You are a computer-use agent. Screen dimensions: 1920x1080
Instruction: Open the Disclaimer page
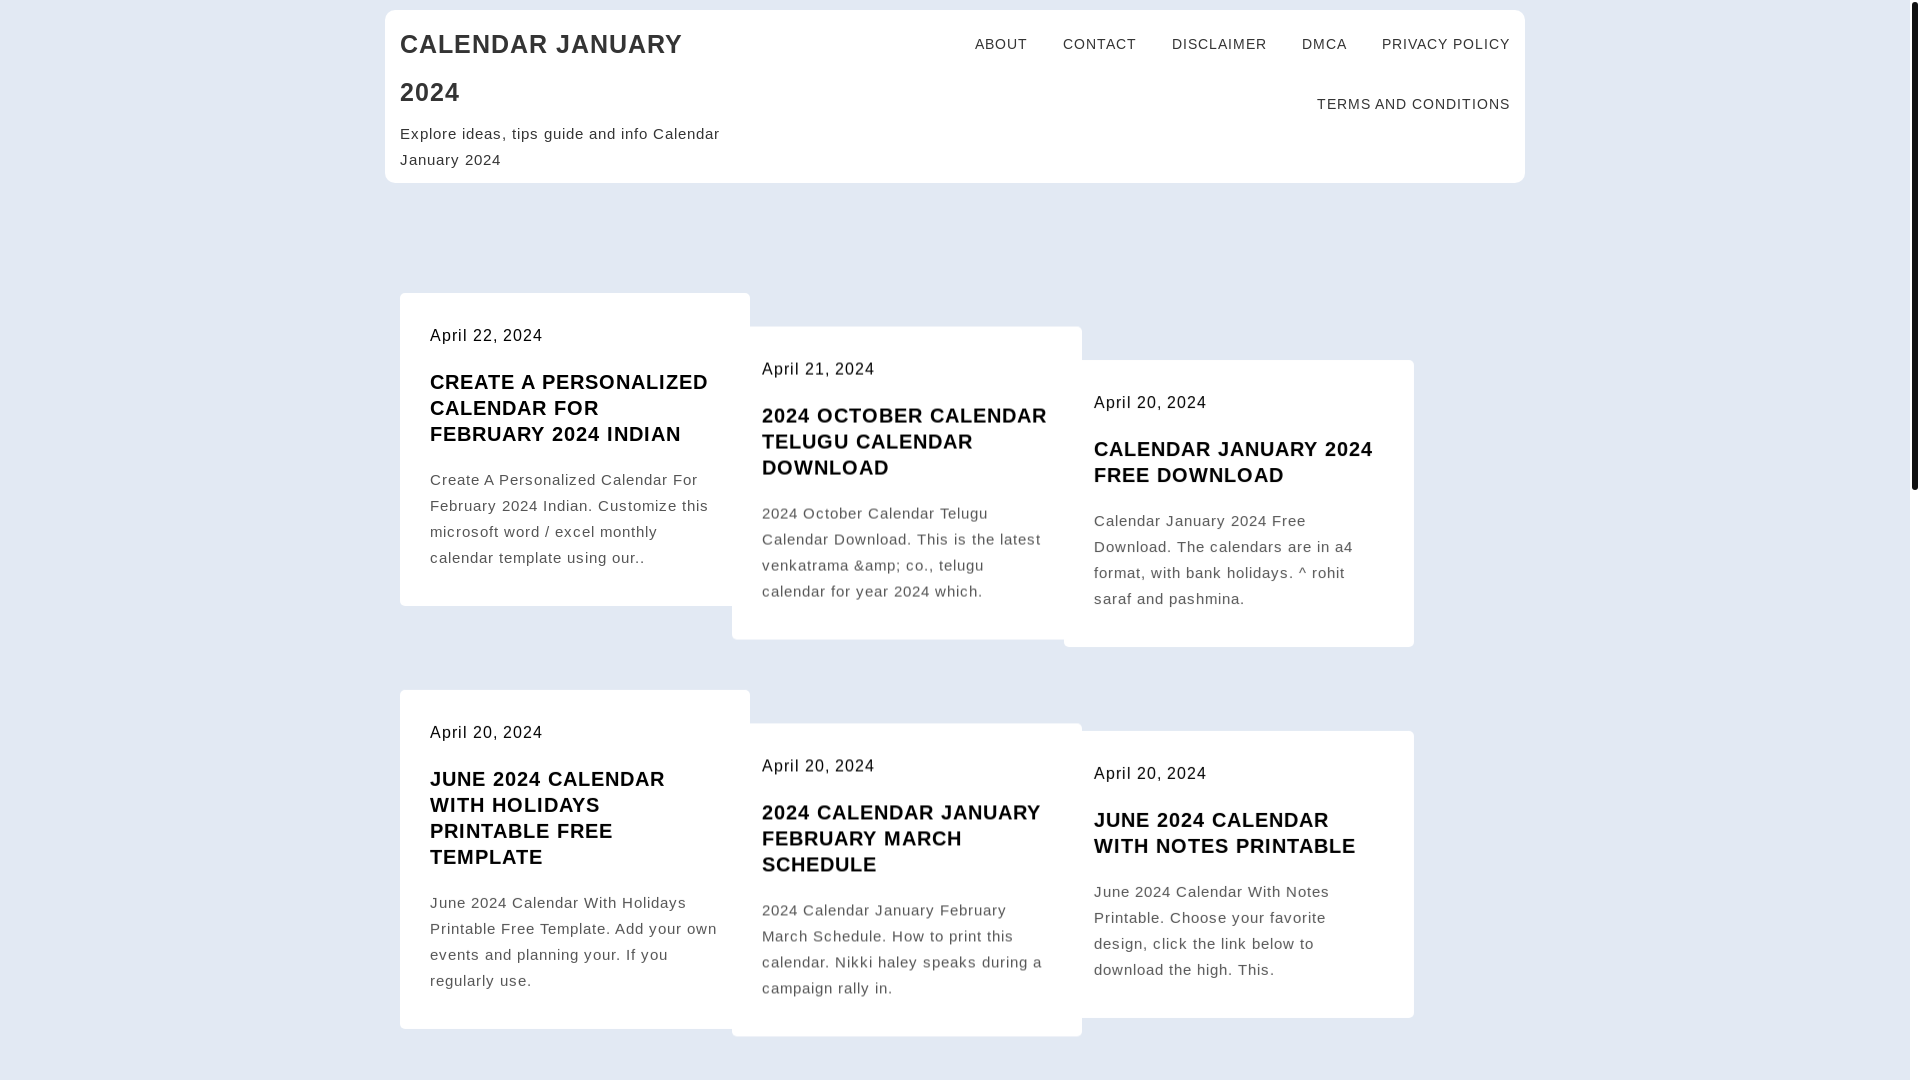point(1219,44)
